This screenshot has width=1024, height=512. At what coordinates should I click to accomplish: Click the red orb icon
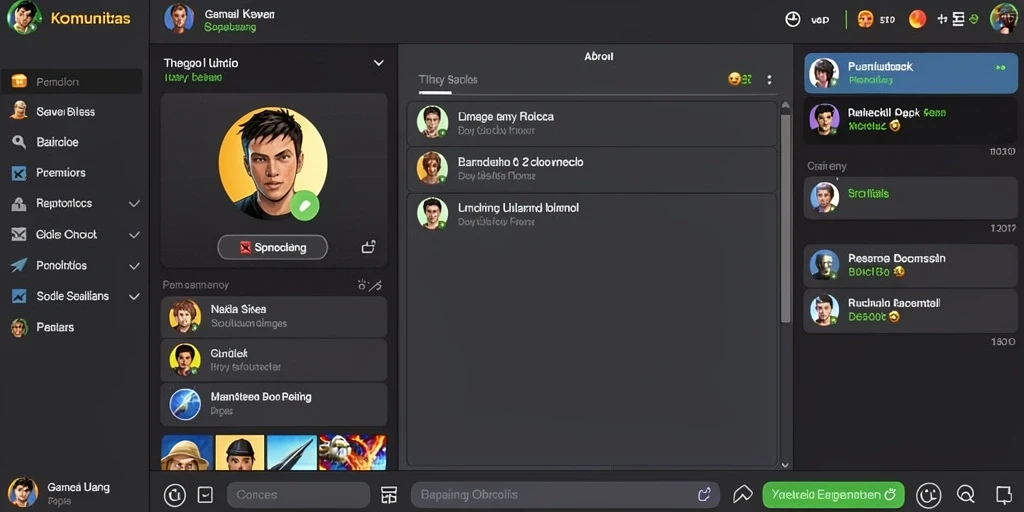click(918, 19)
